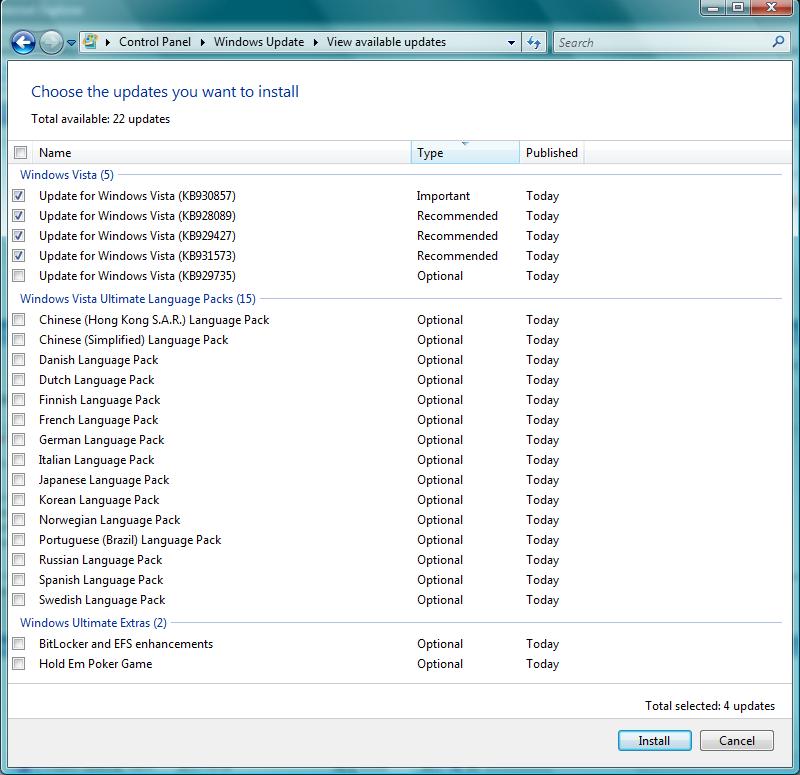Uncheck update KB929427

click(19, 235)
